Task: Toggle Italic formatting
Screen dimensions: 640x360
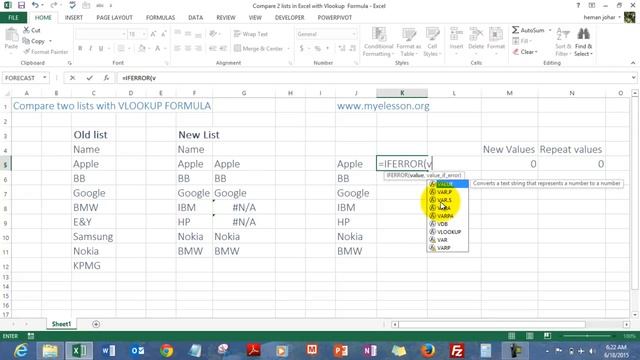Action: [x=90, y=49]
